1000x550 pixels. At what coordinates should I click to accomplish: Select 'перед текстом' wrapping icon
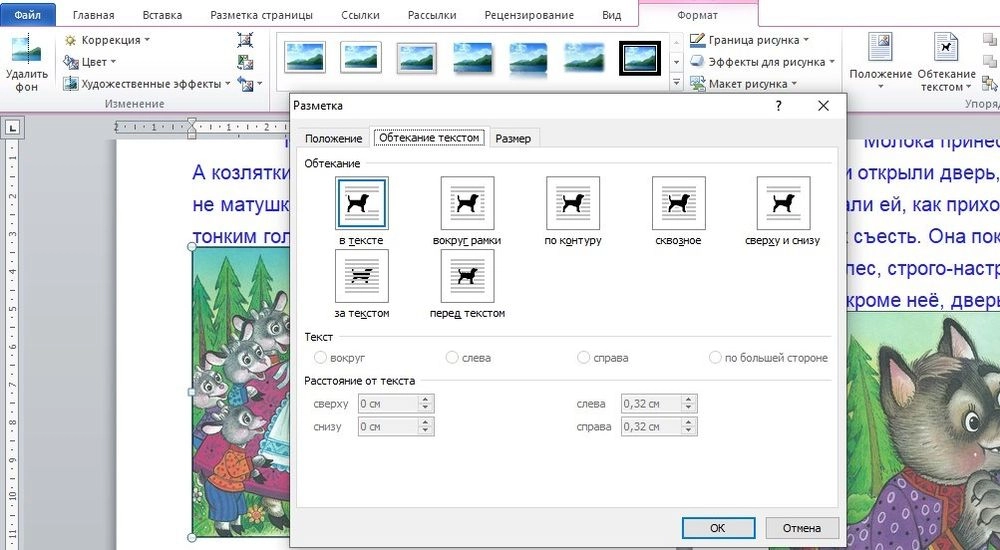coord(467,276)
